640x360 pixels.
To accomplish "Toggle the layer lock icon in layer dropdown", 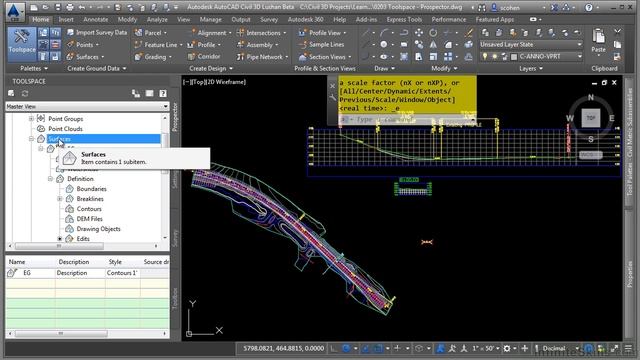I will point(504,57).
